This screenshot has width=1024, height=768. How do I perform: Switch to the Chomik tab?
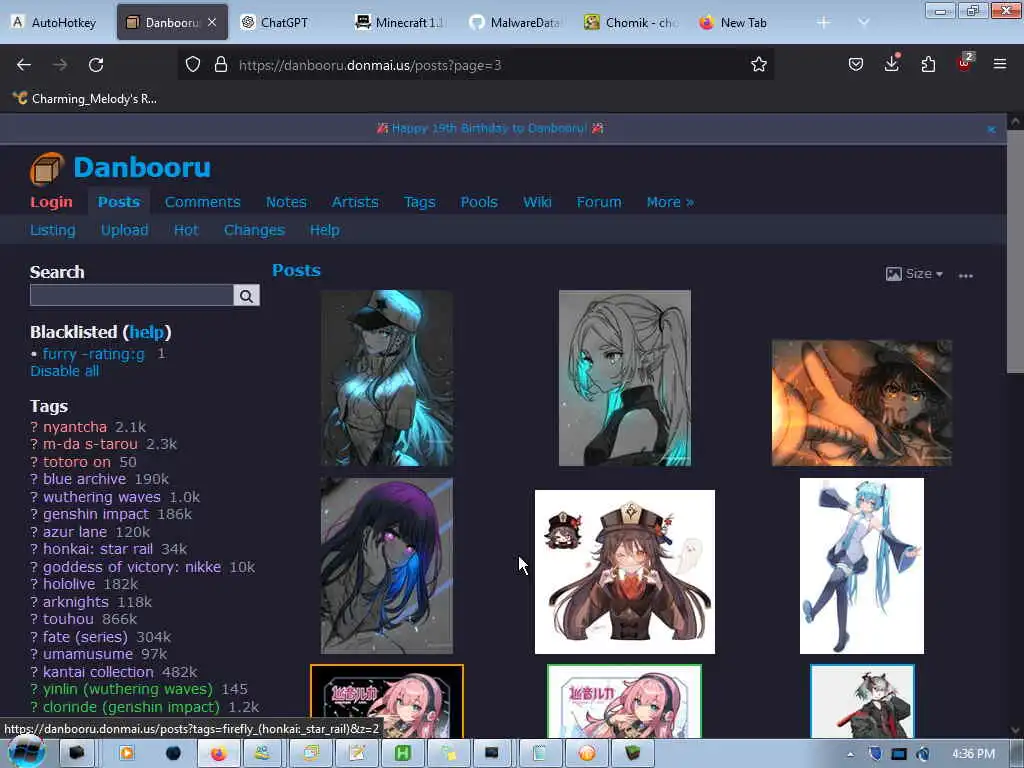point(631,23)
